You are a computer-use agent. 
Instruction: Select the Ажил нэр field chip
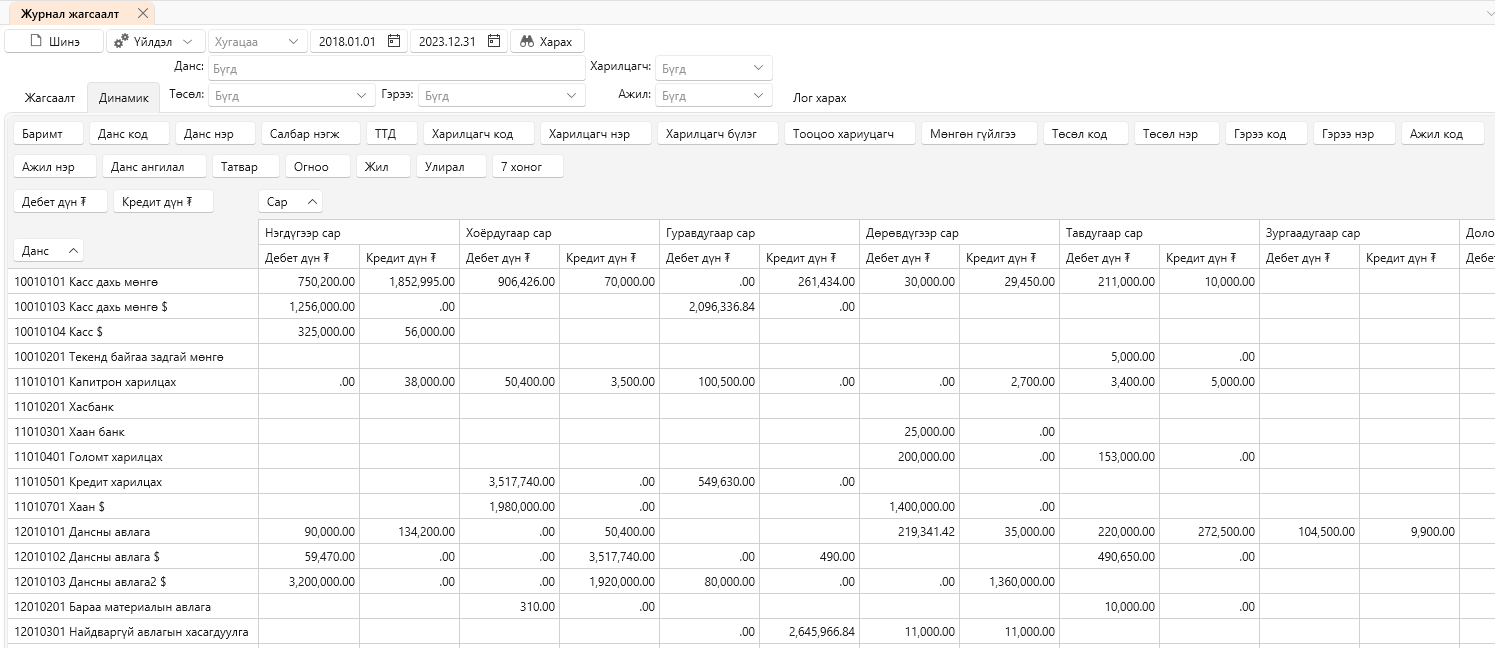[x=56, y=167]
